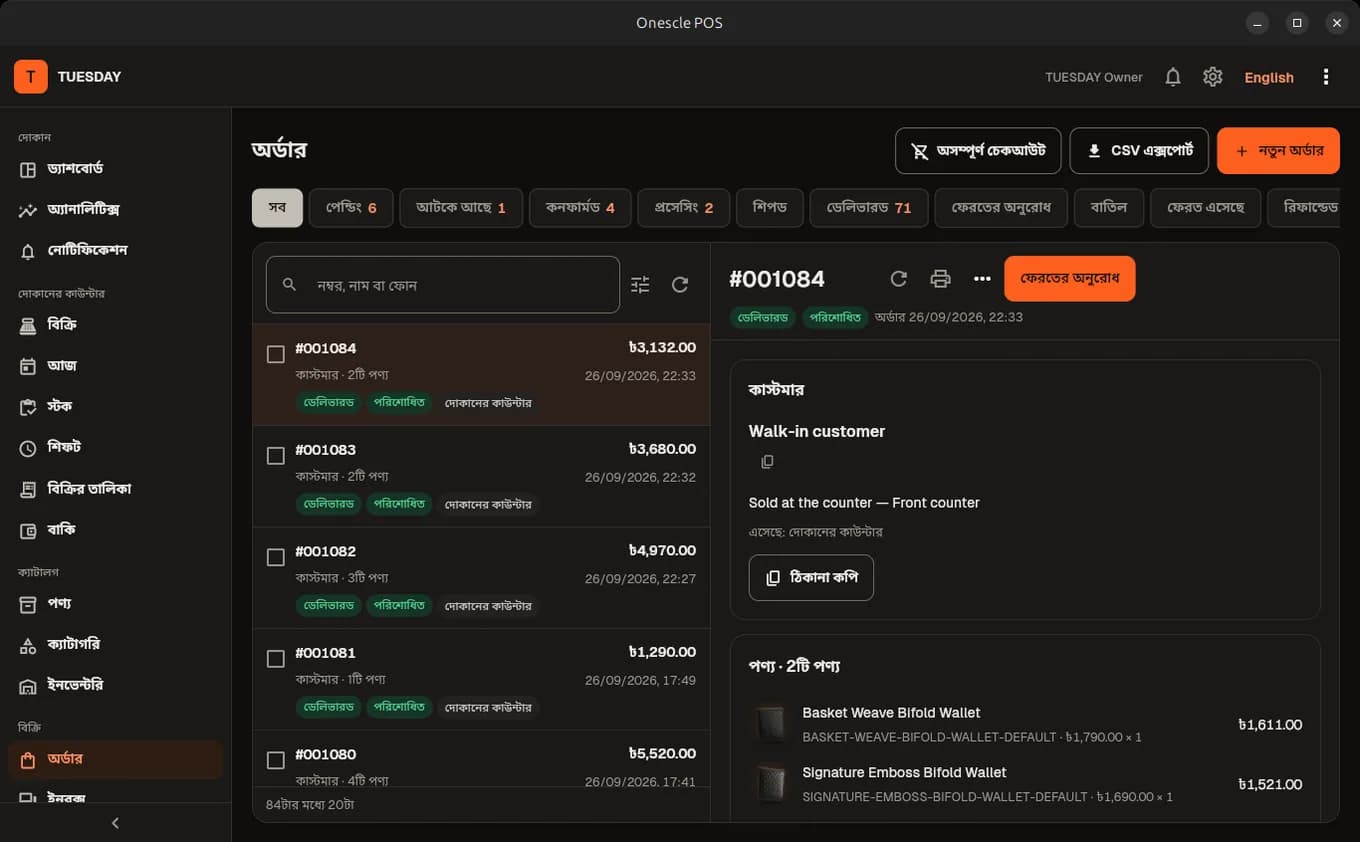Collapse the sidebar with the chevron arrow
The width and height of the screenshot is (1360, 842).
115,823
